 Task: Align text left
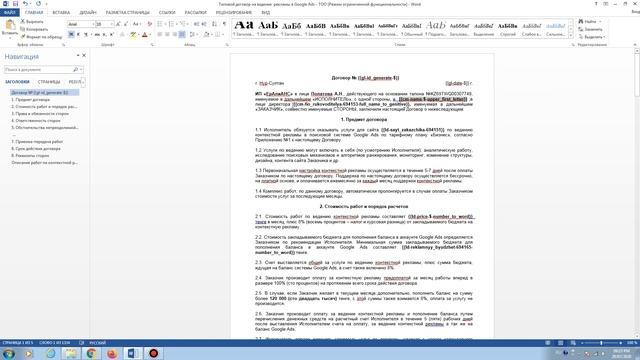(x=160, y=35)
